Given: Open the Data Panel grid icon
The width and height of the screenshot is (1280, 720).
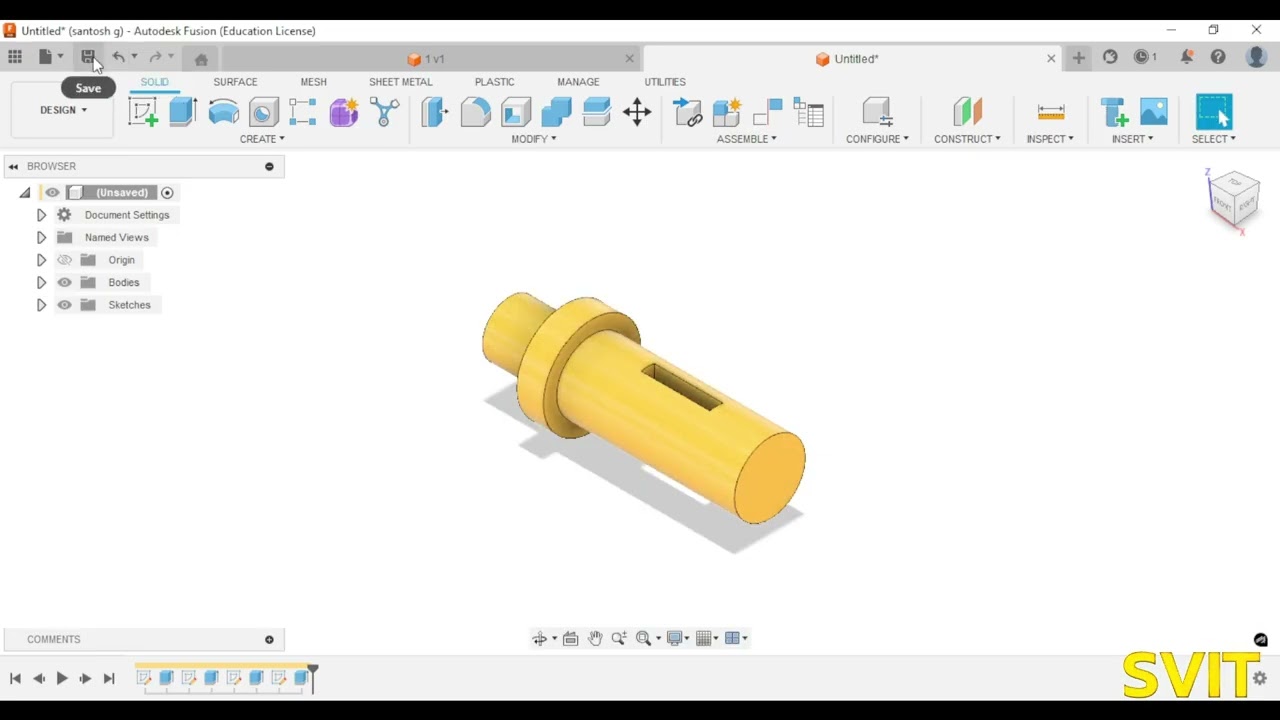Looking at the screenshot, I should tap(15, 58).
